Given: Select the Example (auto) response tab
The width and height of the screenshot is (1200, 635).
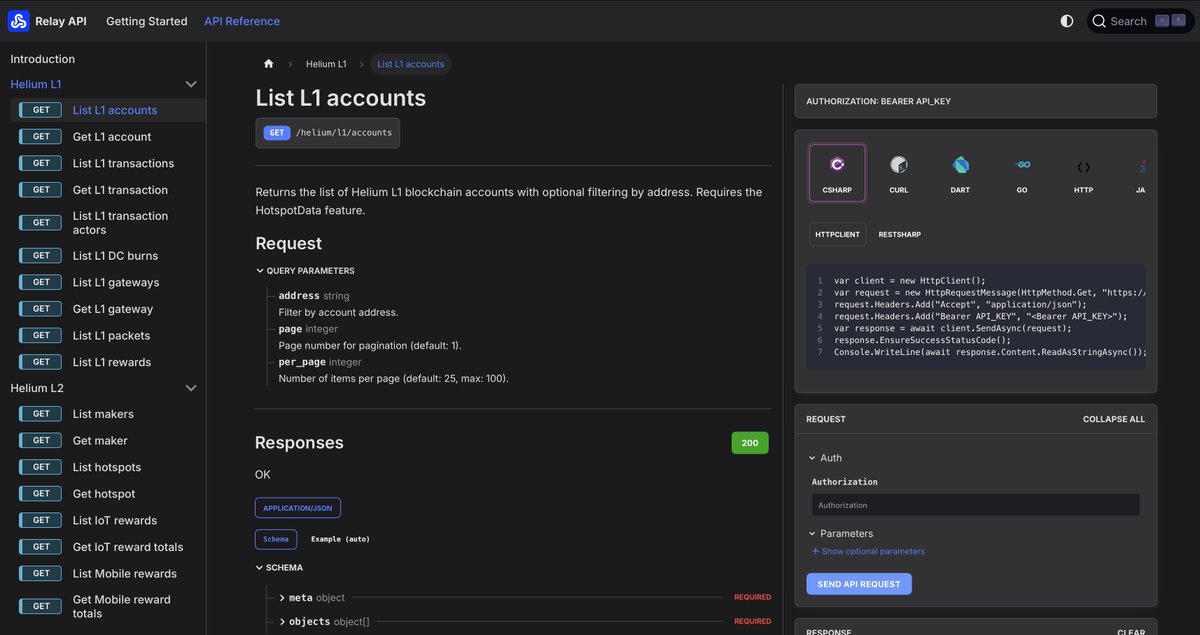Looking at the screenshot, I should pyautogui.click(x=340, y=539).
